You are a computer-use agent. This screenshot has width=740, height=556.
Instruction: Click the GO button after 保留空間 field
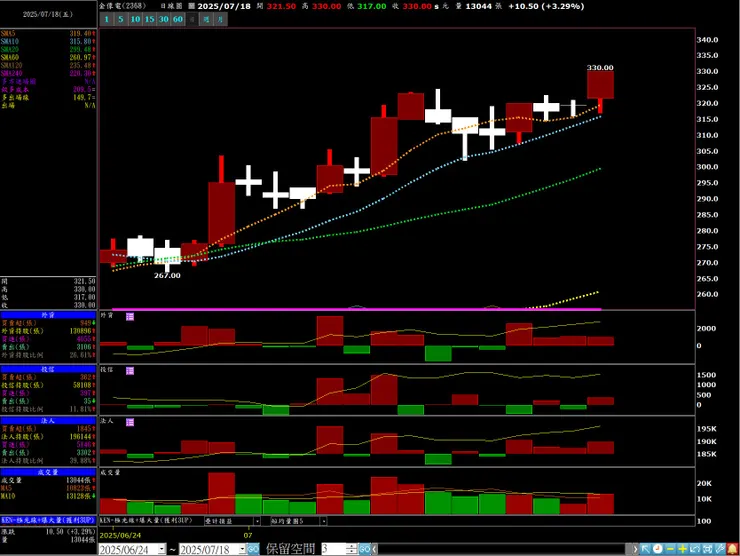pos(364,549)
